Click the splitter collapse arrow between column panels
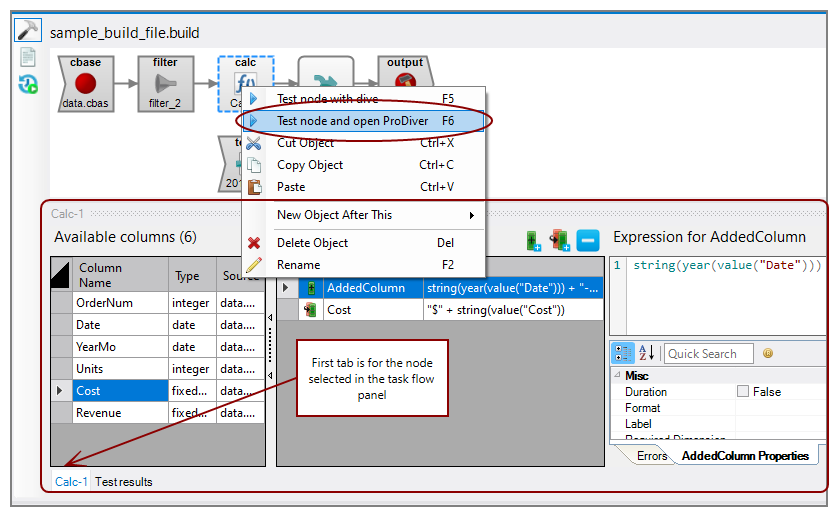The image size is (838, 517). [x=268, y=318]
